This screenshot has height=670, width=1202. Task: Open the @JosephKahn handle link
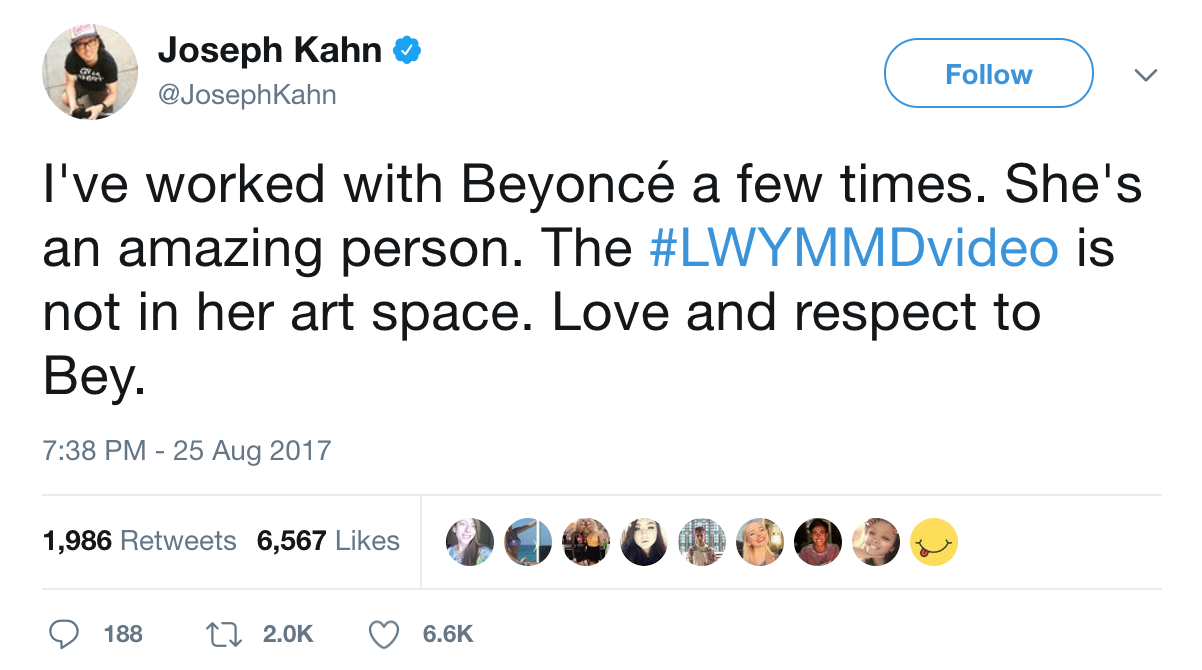click(x=248, y=95)
